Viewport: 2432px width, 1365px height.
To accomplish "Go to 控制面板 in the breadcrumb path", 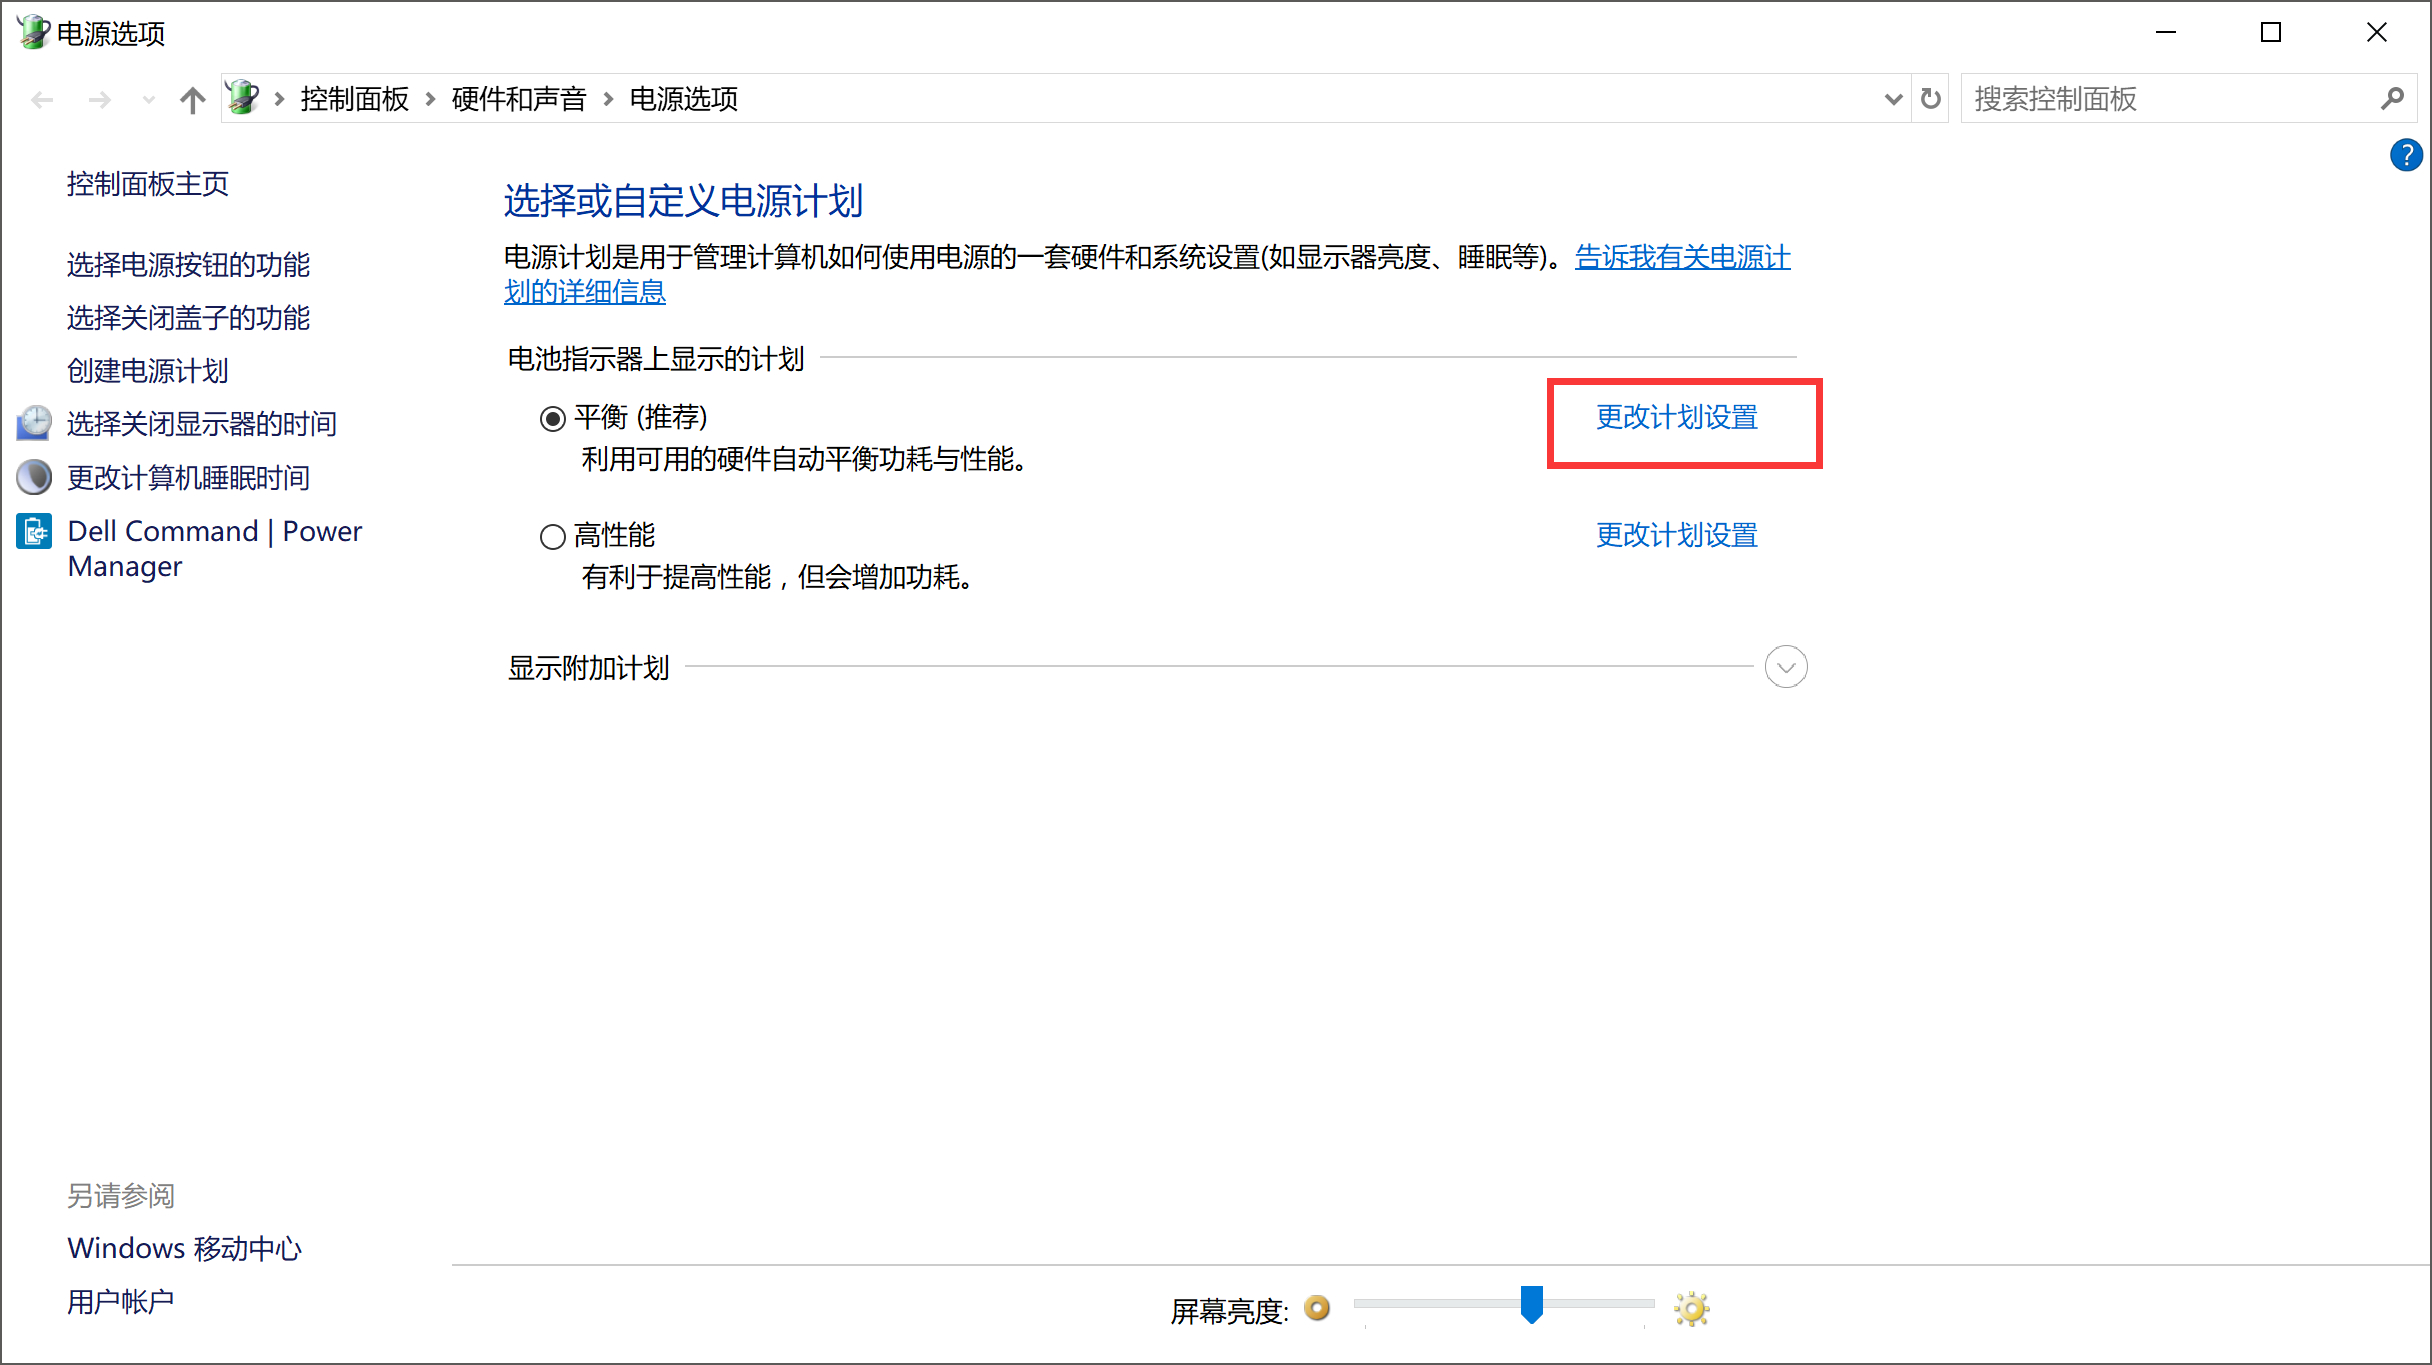I will click(355, 99).
